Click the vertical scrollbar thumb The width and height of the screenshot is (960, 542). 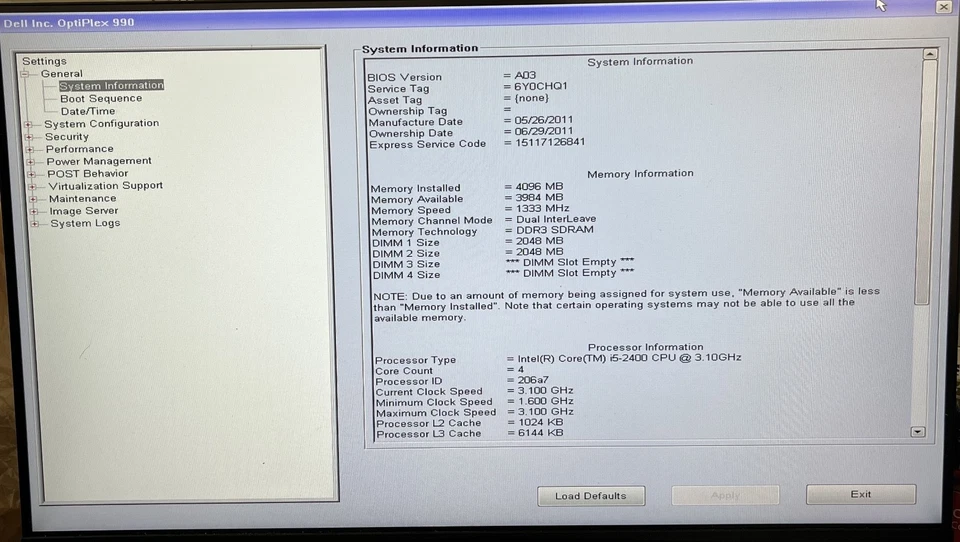[924, 181]
